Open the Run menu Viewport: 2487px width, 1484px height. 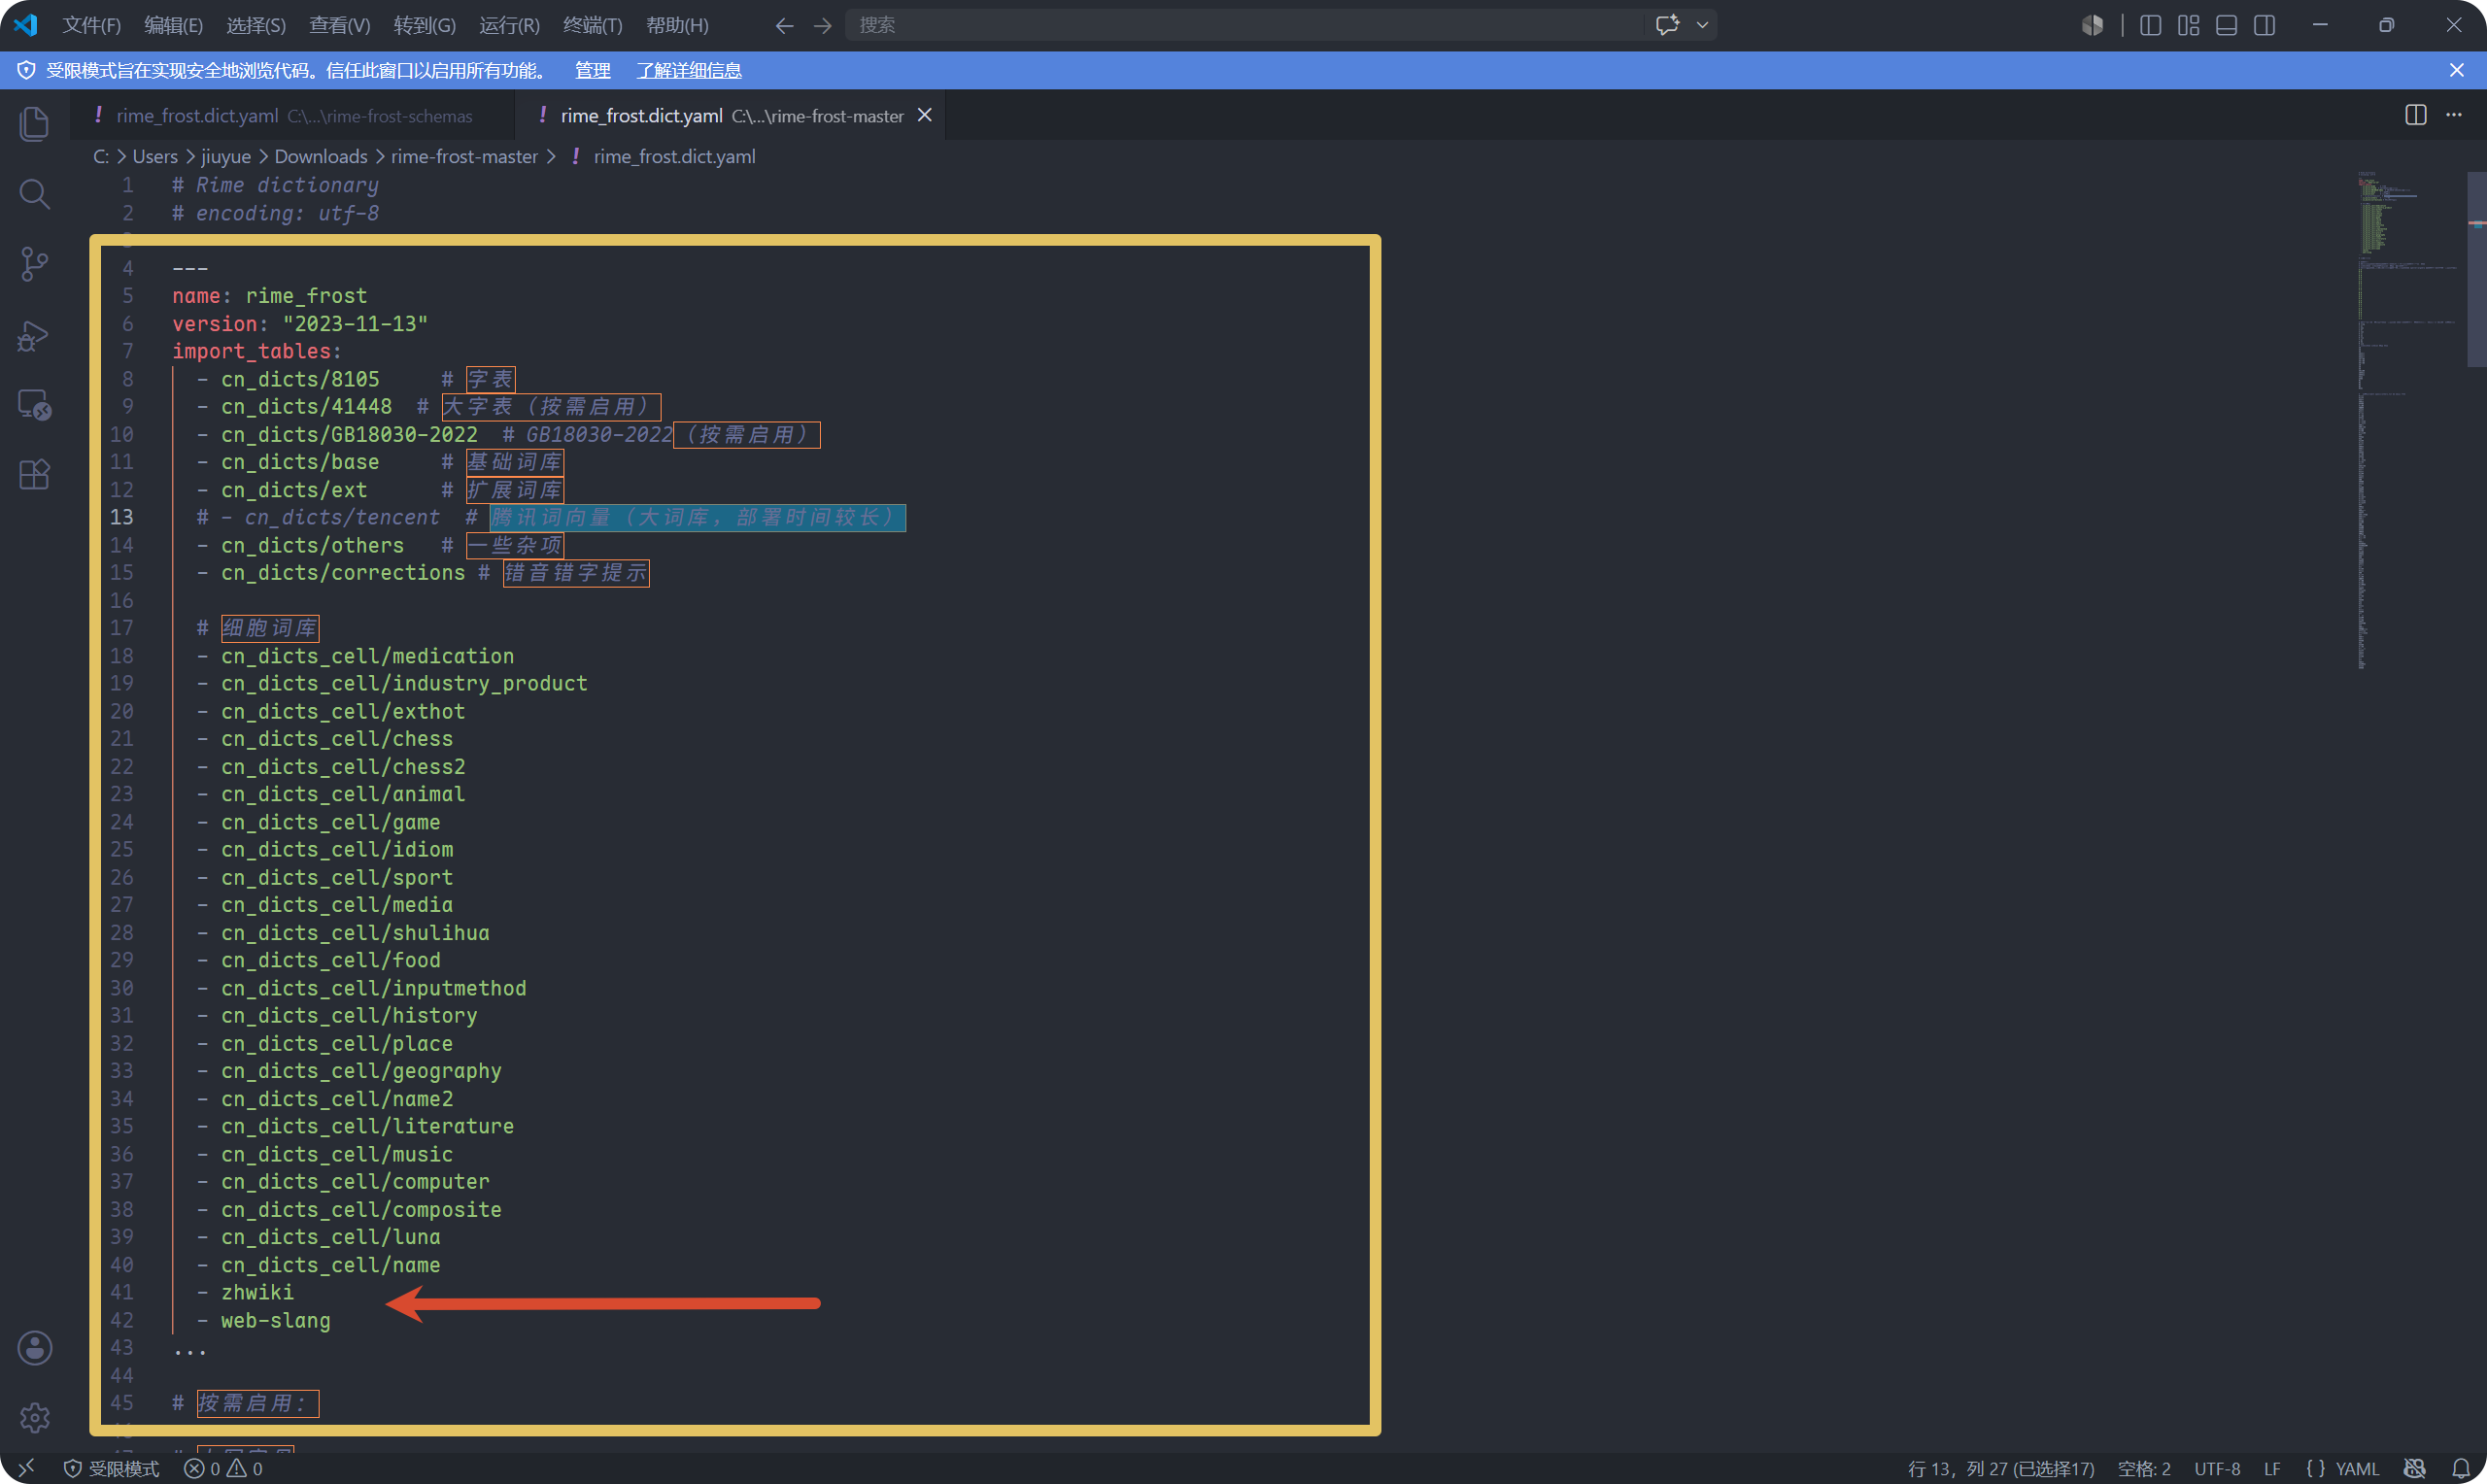pyautogui.click(x=509, y=25)
